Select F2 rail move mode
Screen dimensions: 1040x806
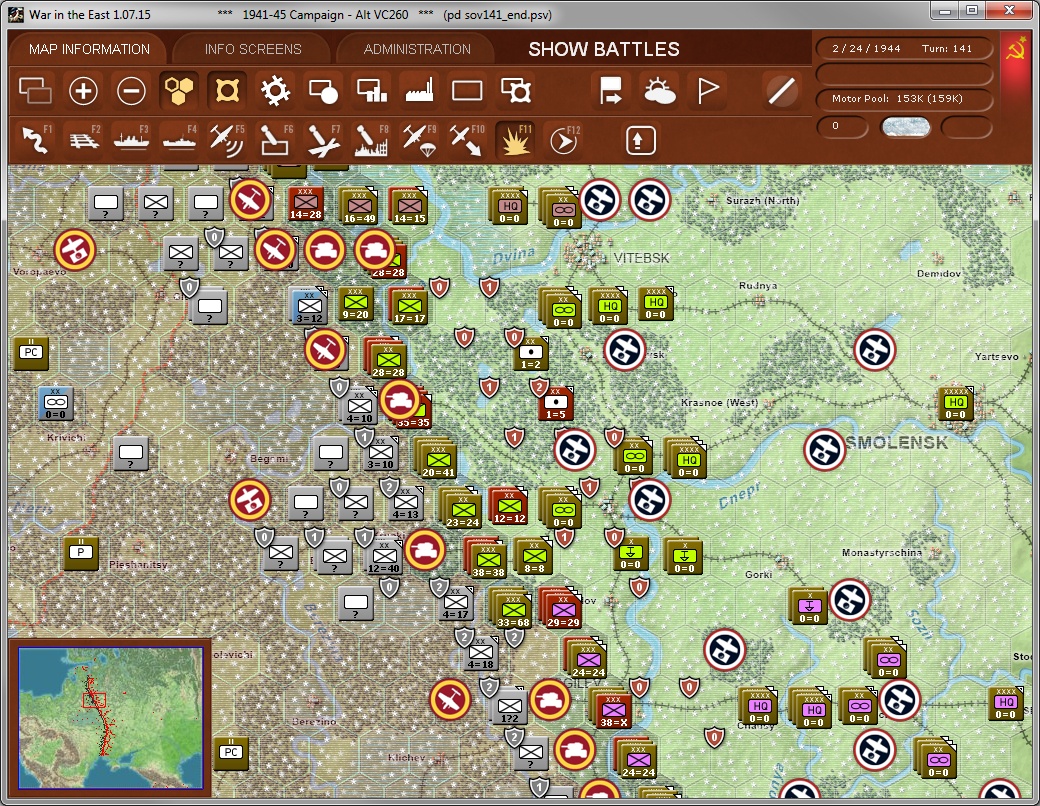(x=84, y=139)
